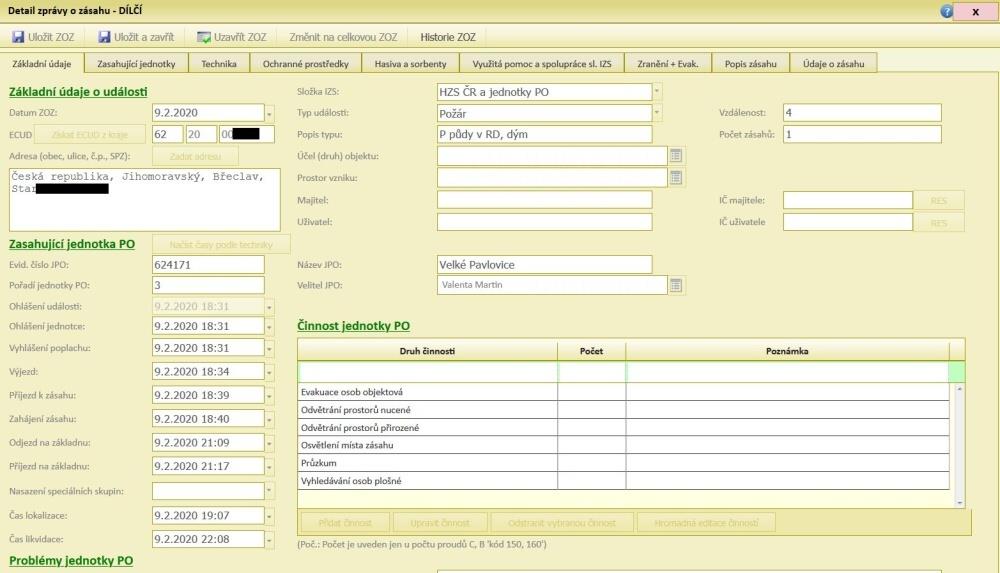Screen dimensions: 1000x573
Task: Select the Základní údaje tab
Action: pyautogui.click(x=42, y=64)
